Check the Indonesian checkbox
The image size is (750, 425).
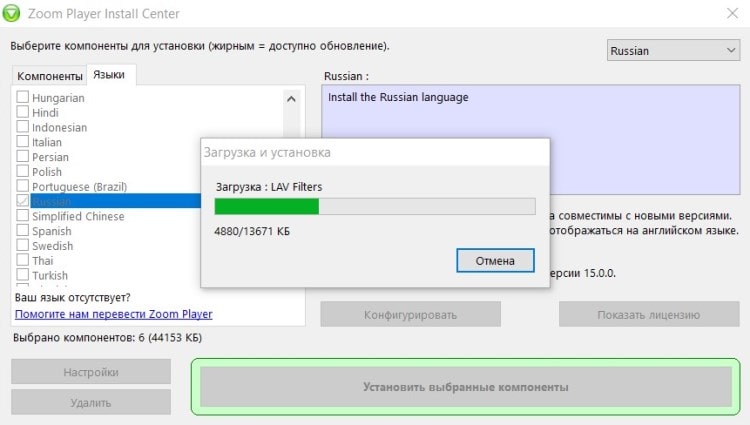[22, 127]
